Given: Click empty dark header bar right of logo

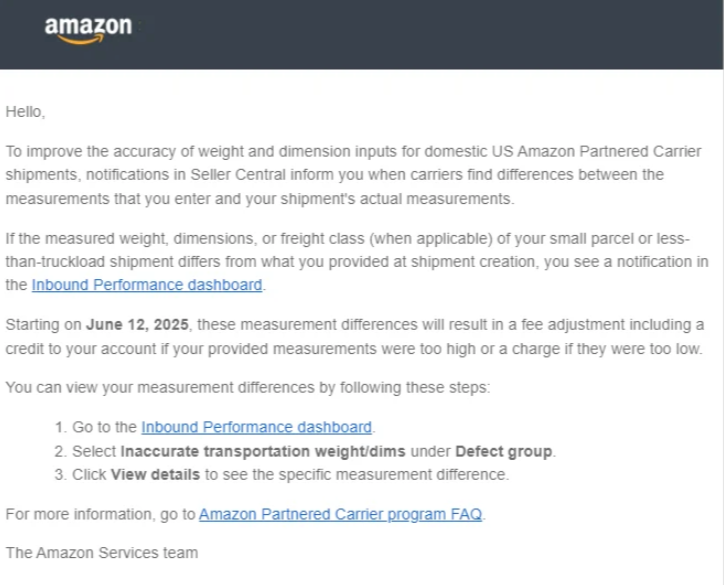Looking at the screenshot, I should pos(450,33).
